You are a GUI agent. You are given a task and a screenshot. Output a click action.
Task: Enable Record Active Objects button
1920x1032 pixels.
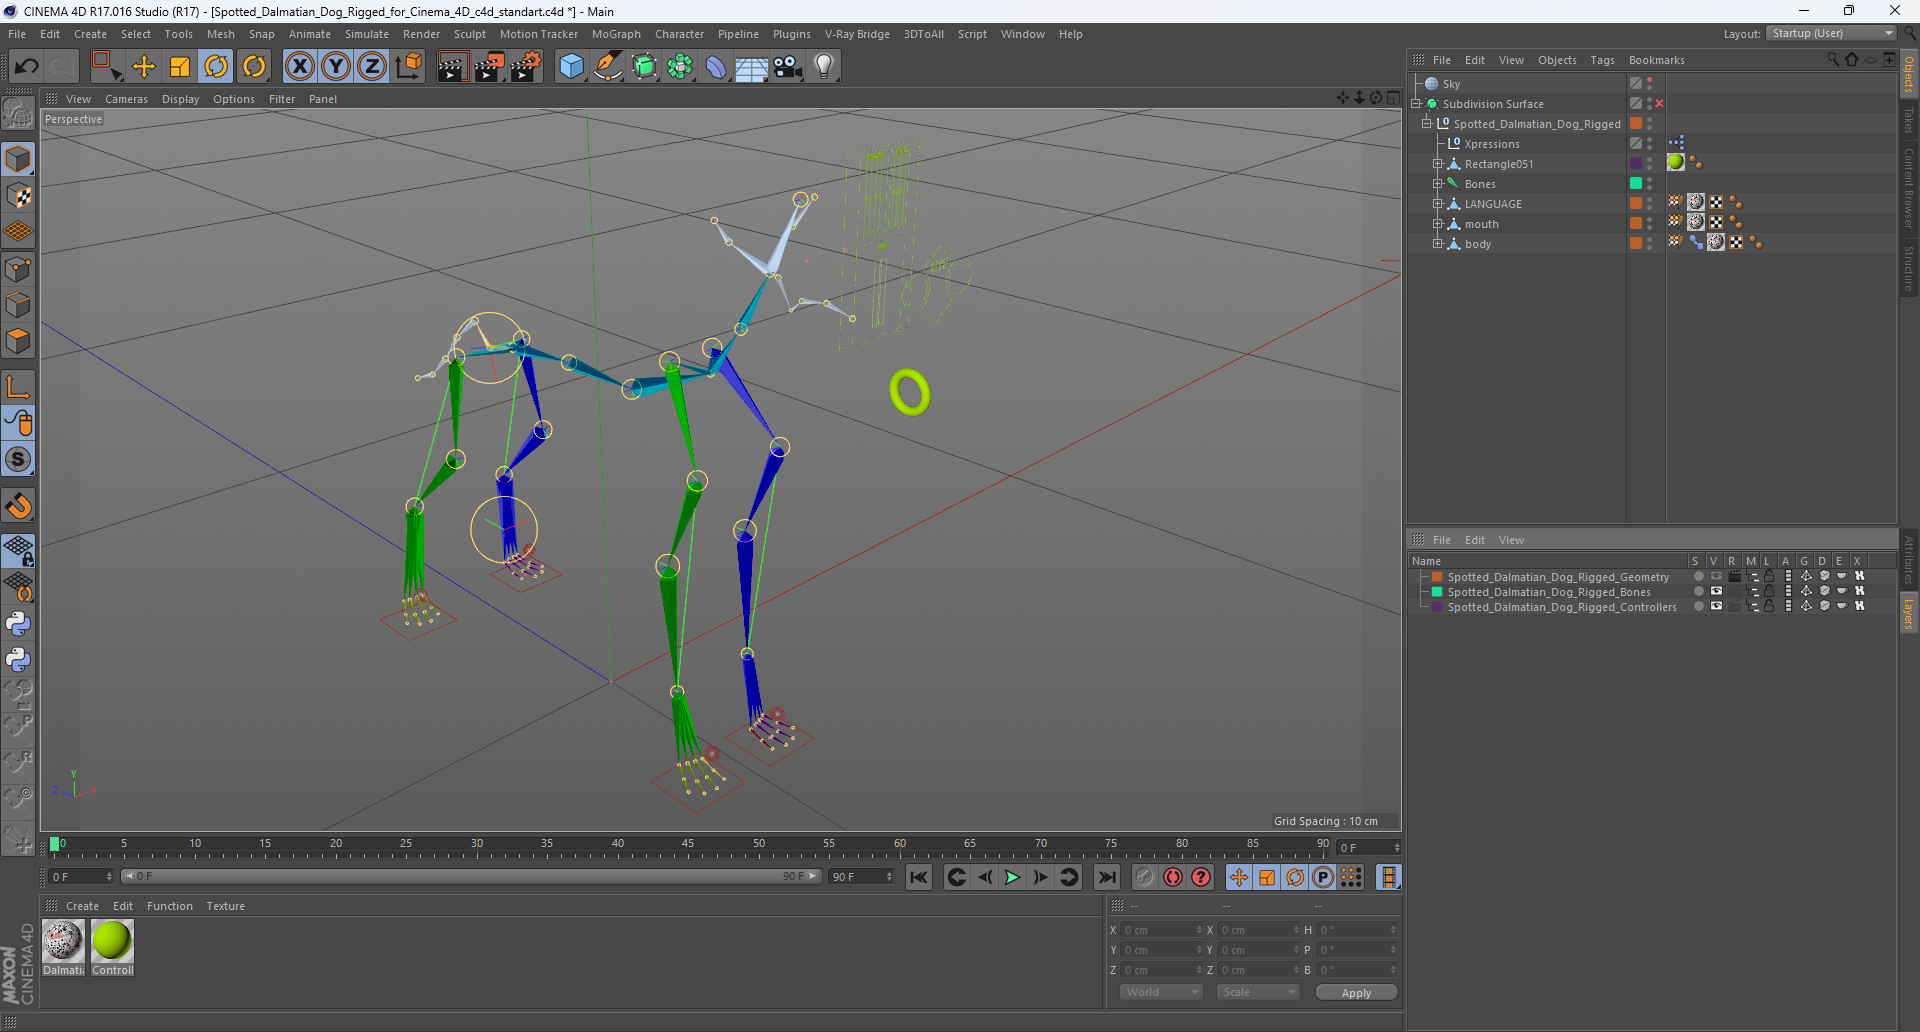[x=1145, y=877]
